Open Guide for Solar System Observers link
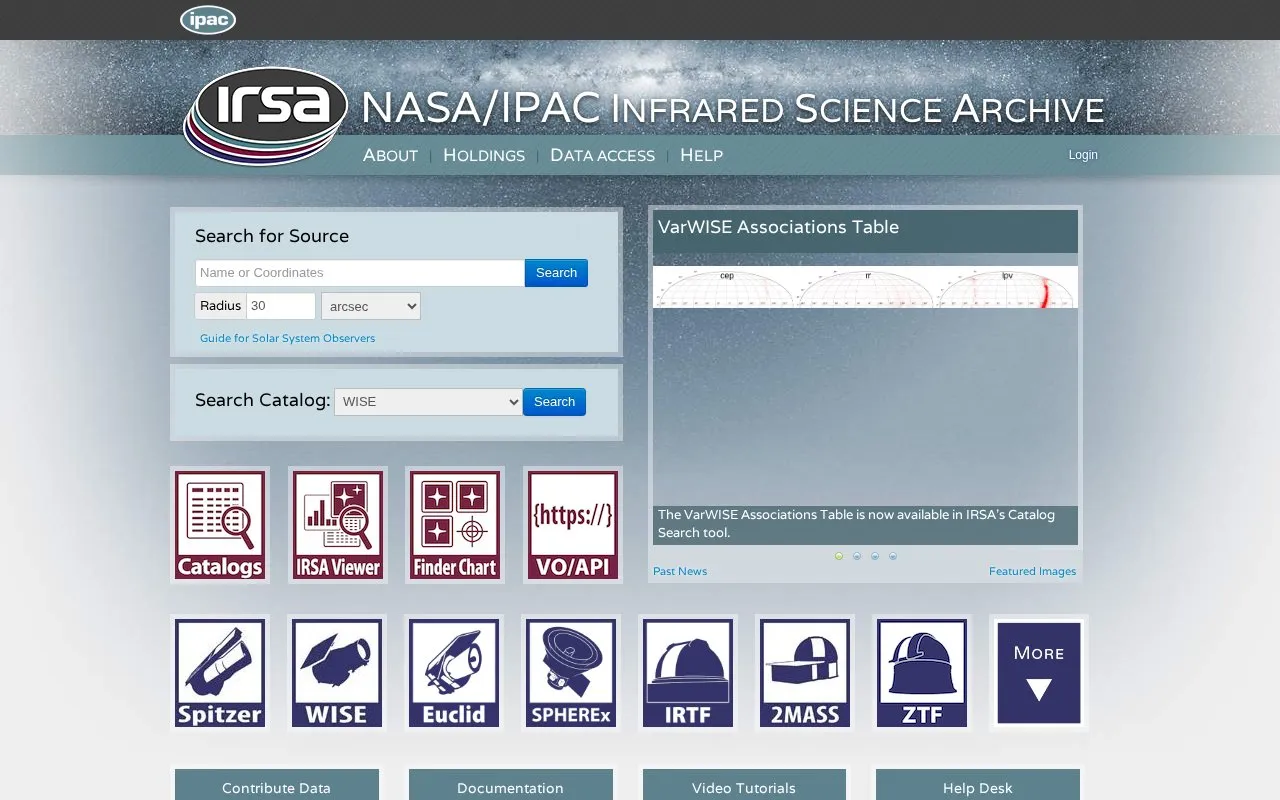This screenshot has height=800, width=1280. 288,338
